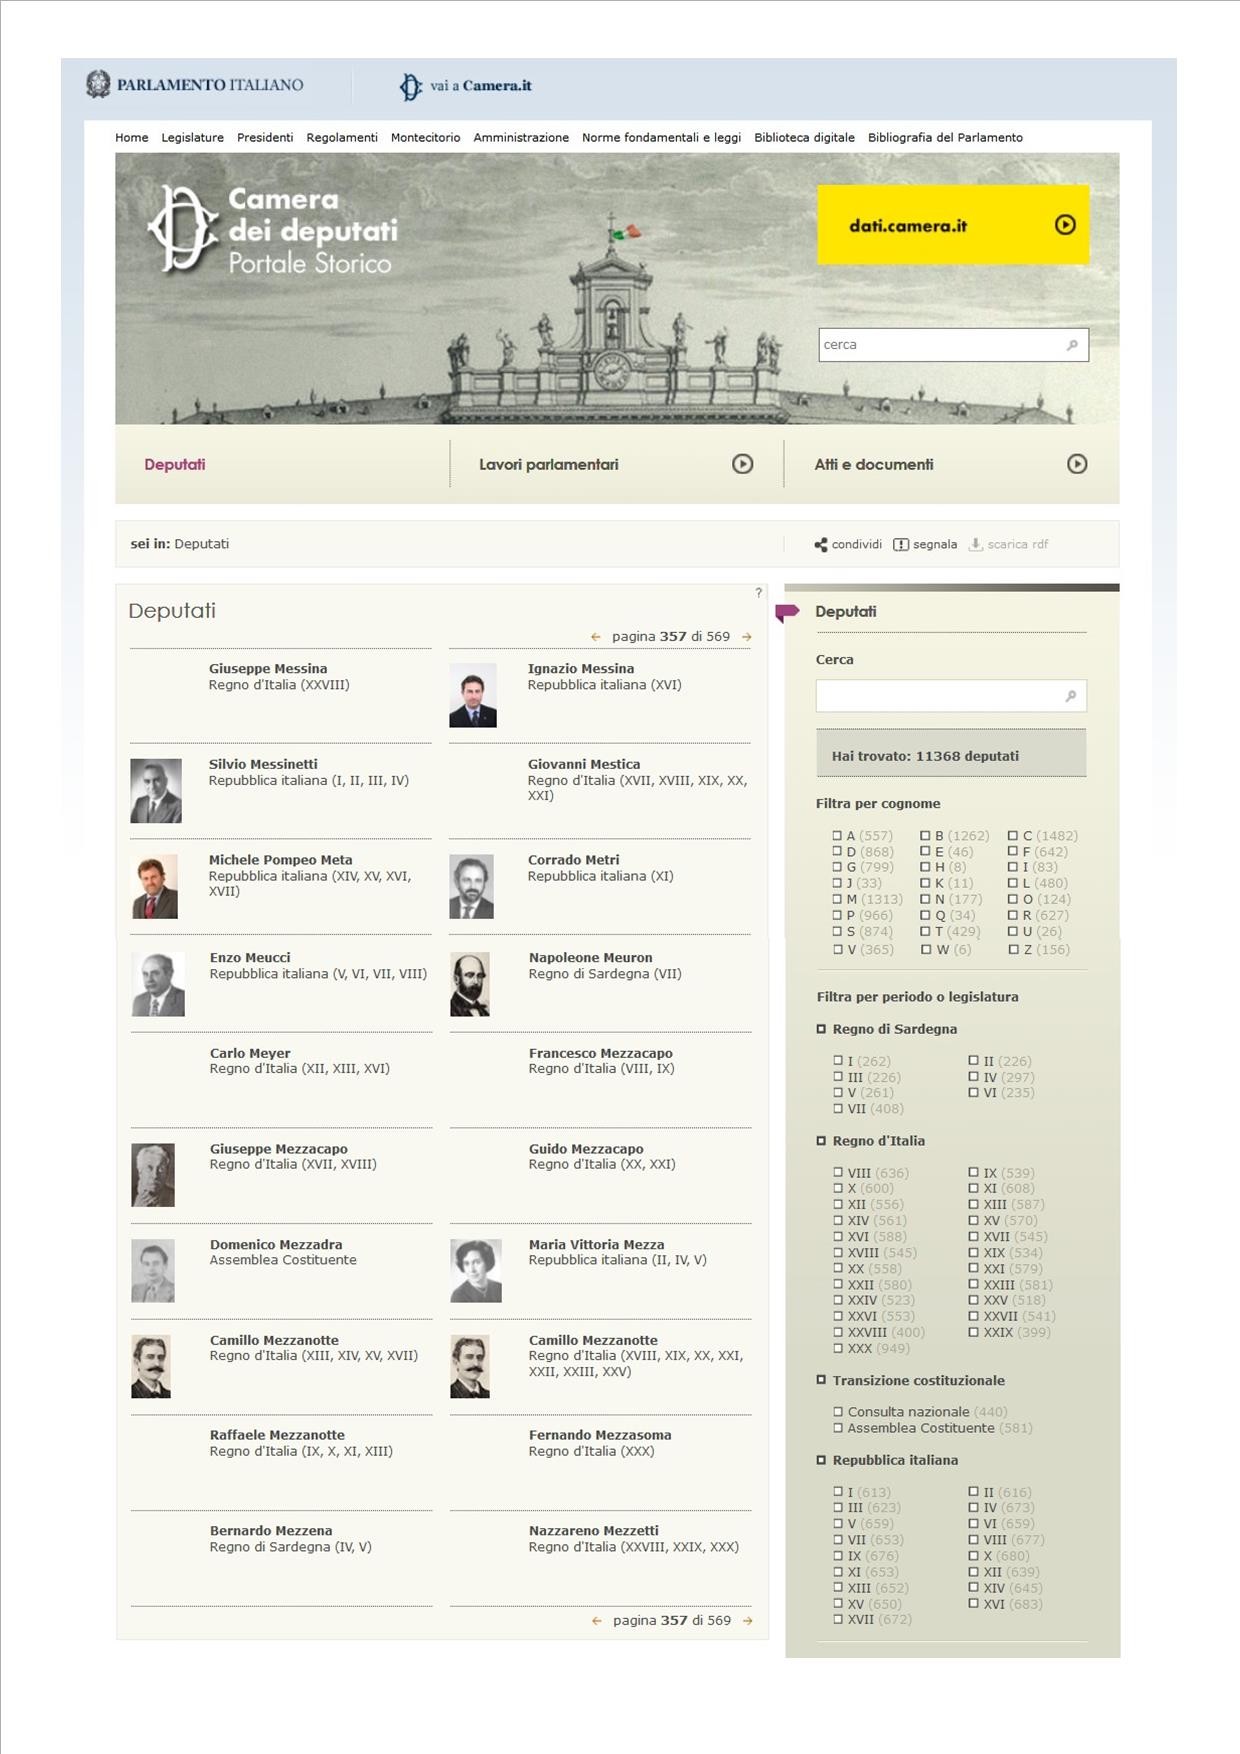Check the surname filter letter Z
Viewport: 1240px width, 1754px height.
(1013, 949)
